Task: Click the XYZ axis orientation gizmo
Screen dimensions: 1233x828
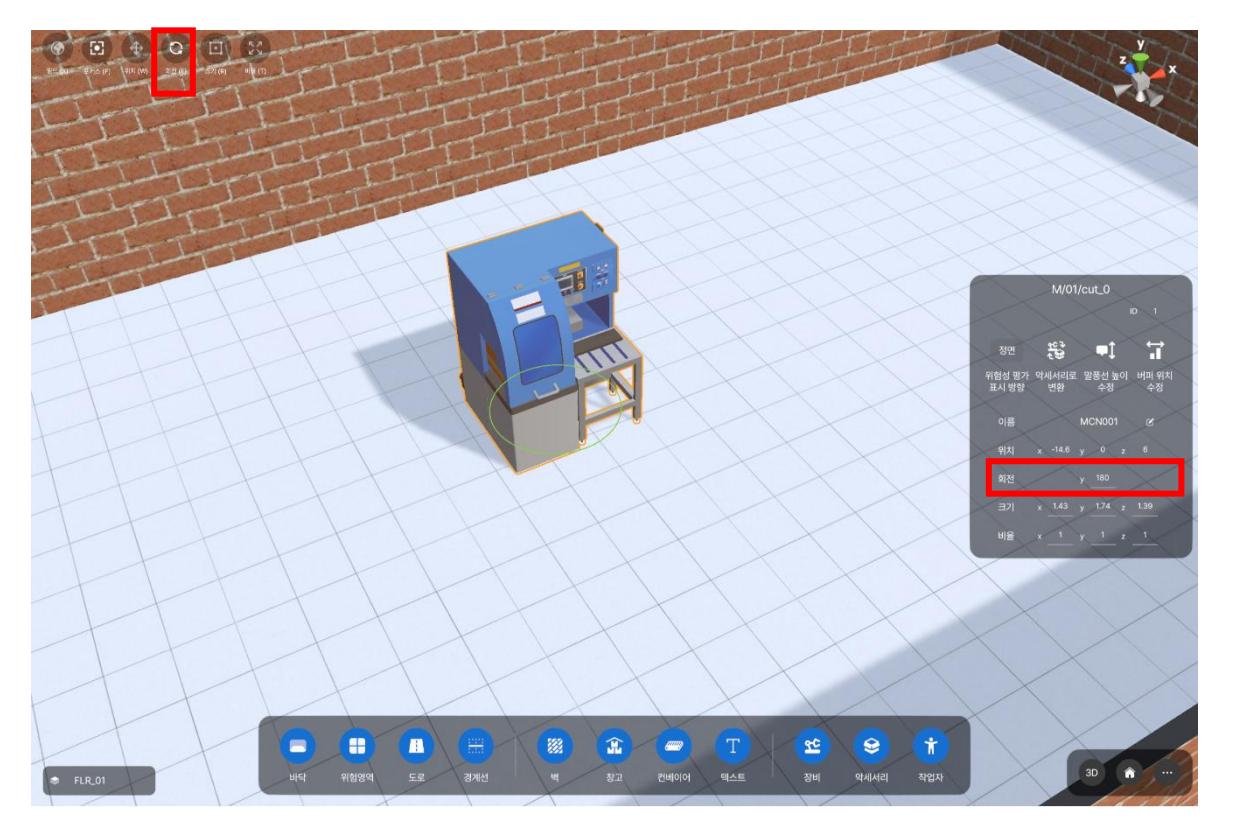Action: [1146, 73]
